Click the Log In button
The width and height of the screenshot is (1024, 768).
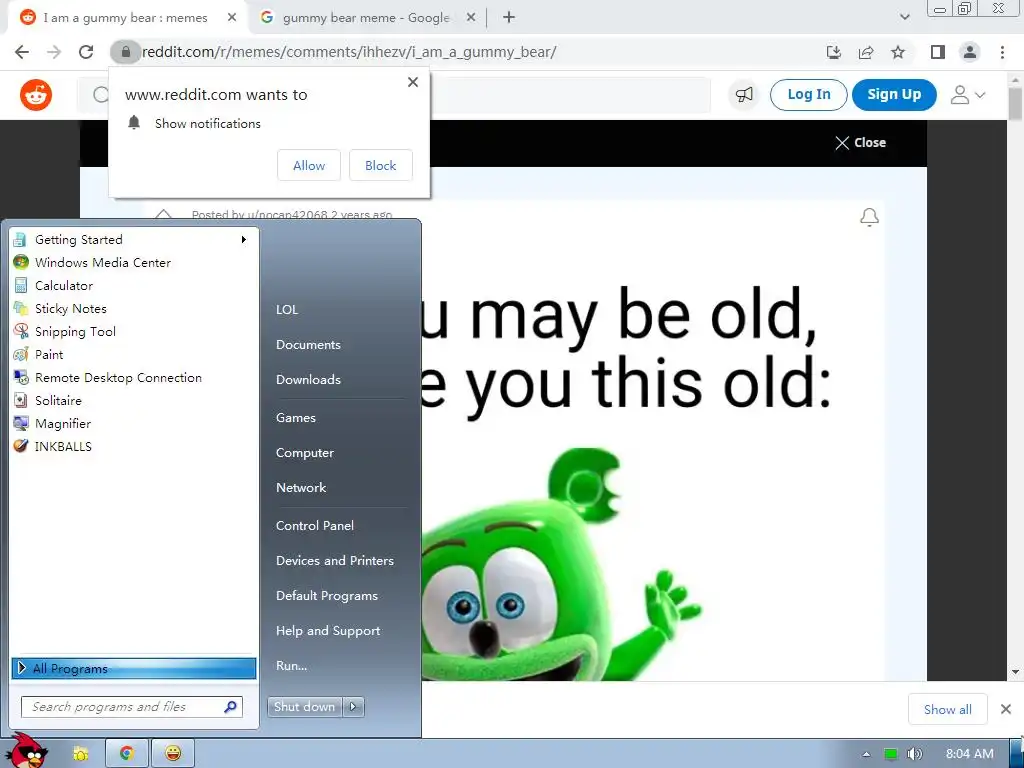808,95
